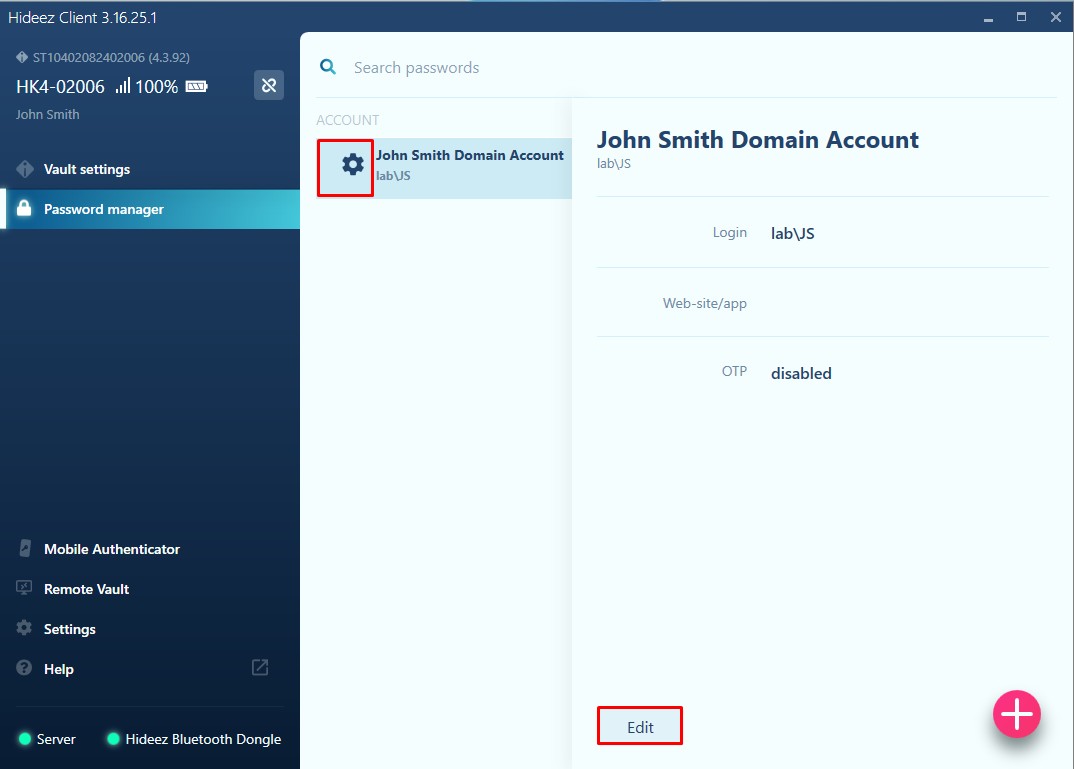Click the battery level icon
1074x769 pixels.
tap(196, 87)
